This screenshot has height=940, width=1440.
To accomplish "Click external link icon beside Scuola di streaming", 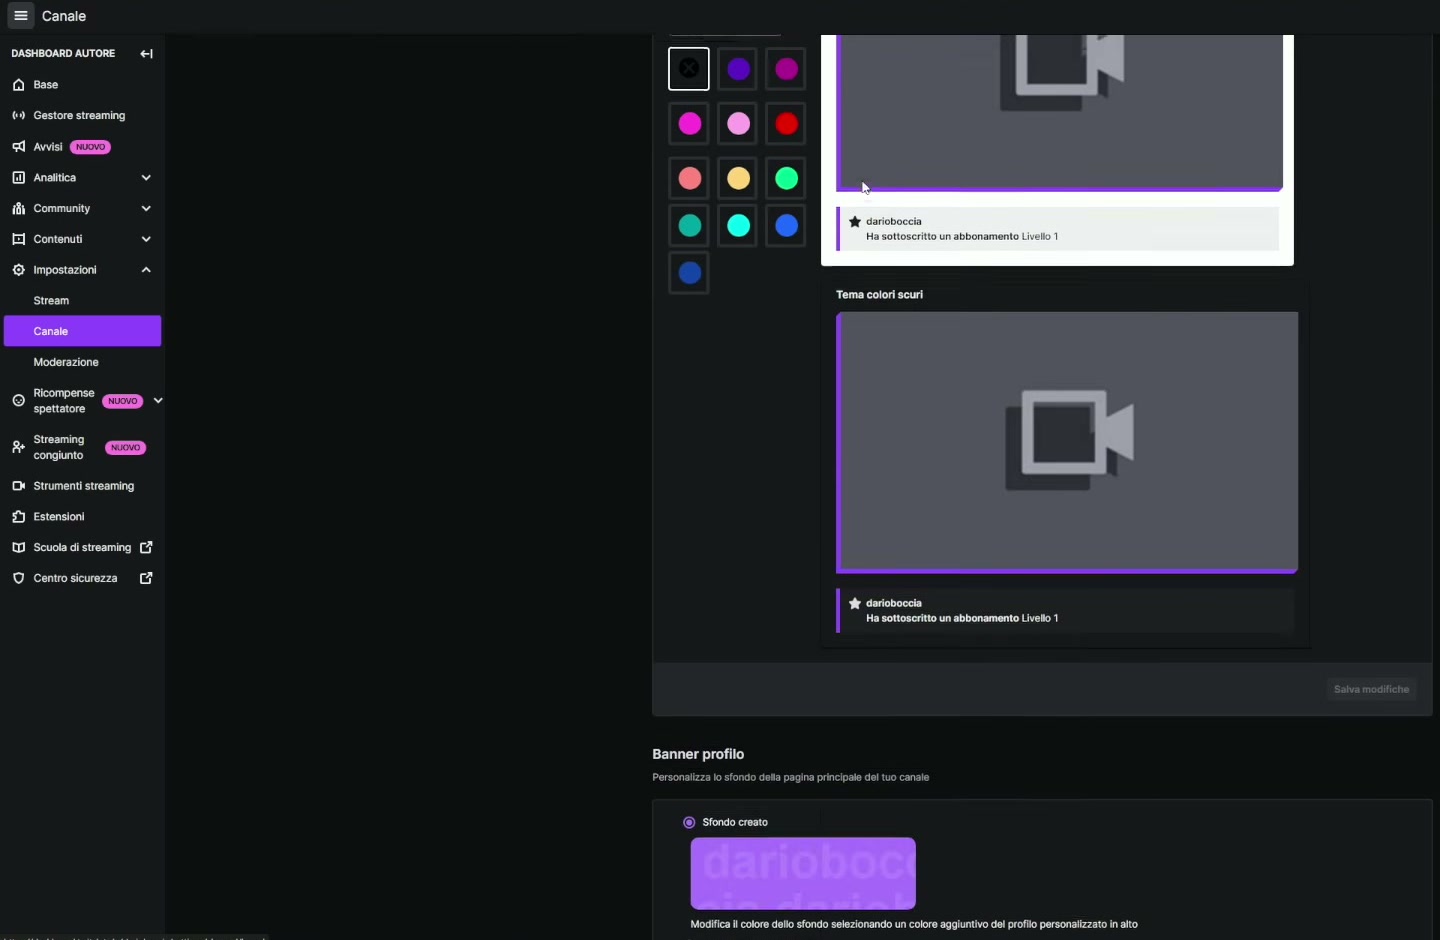I will (x=146, y=548).
